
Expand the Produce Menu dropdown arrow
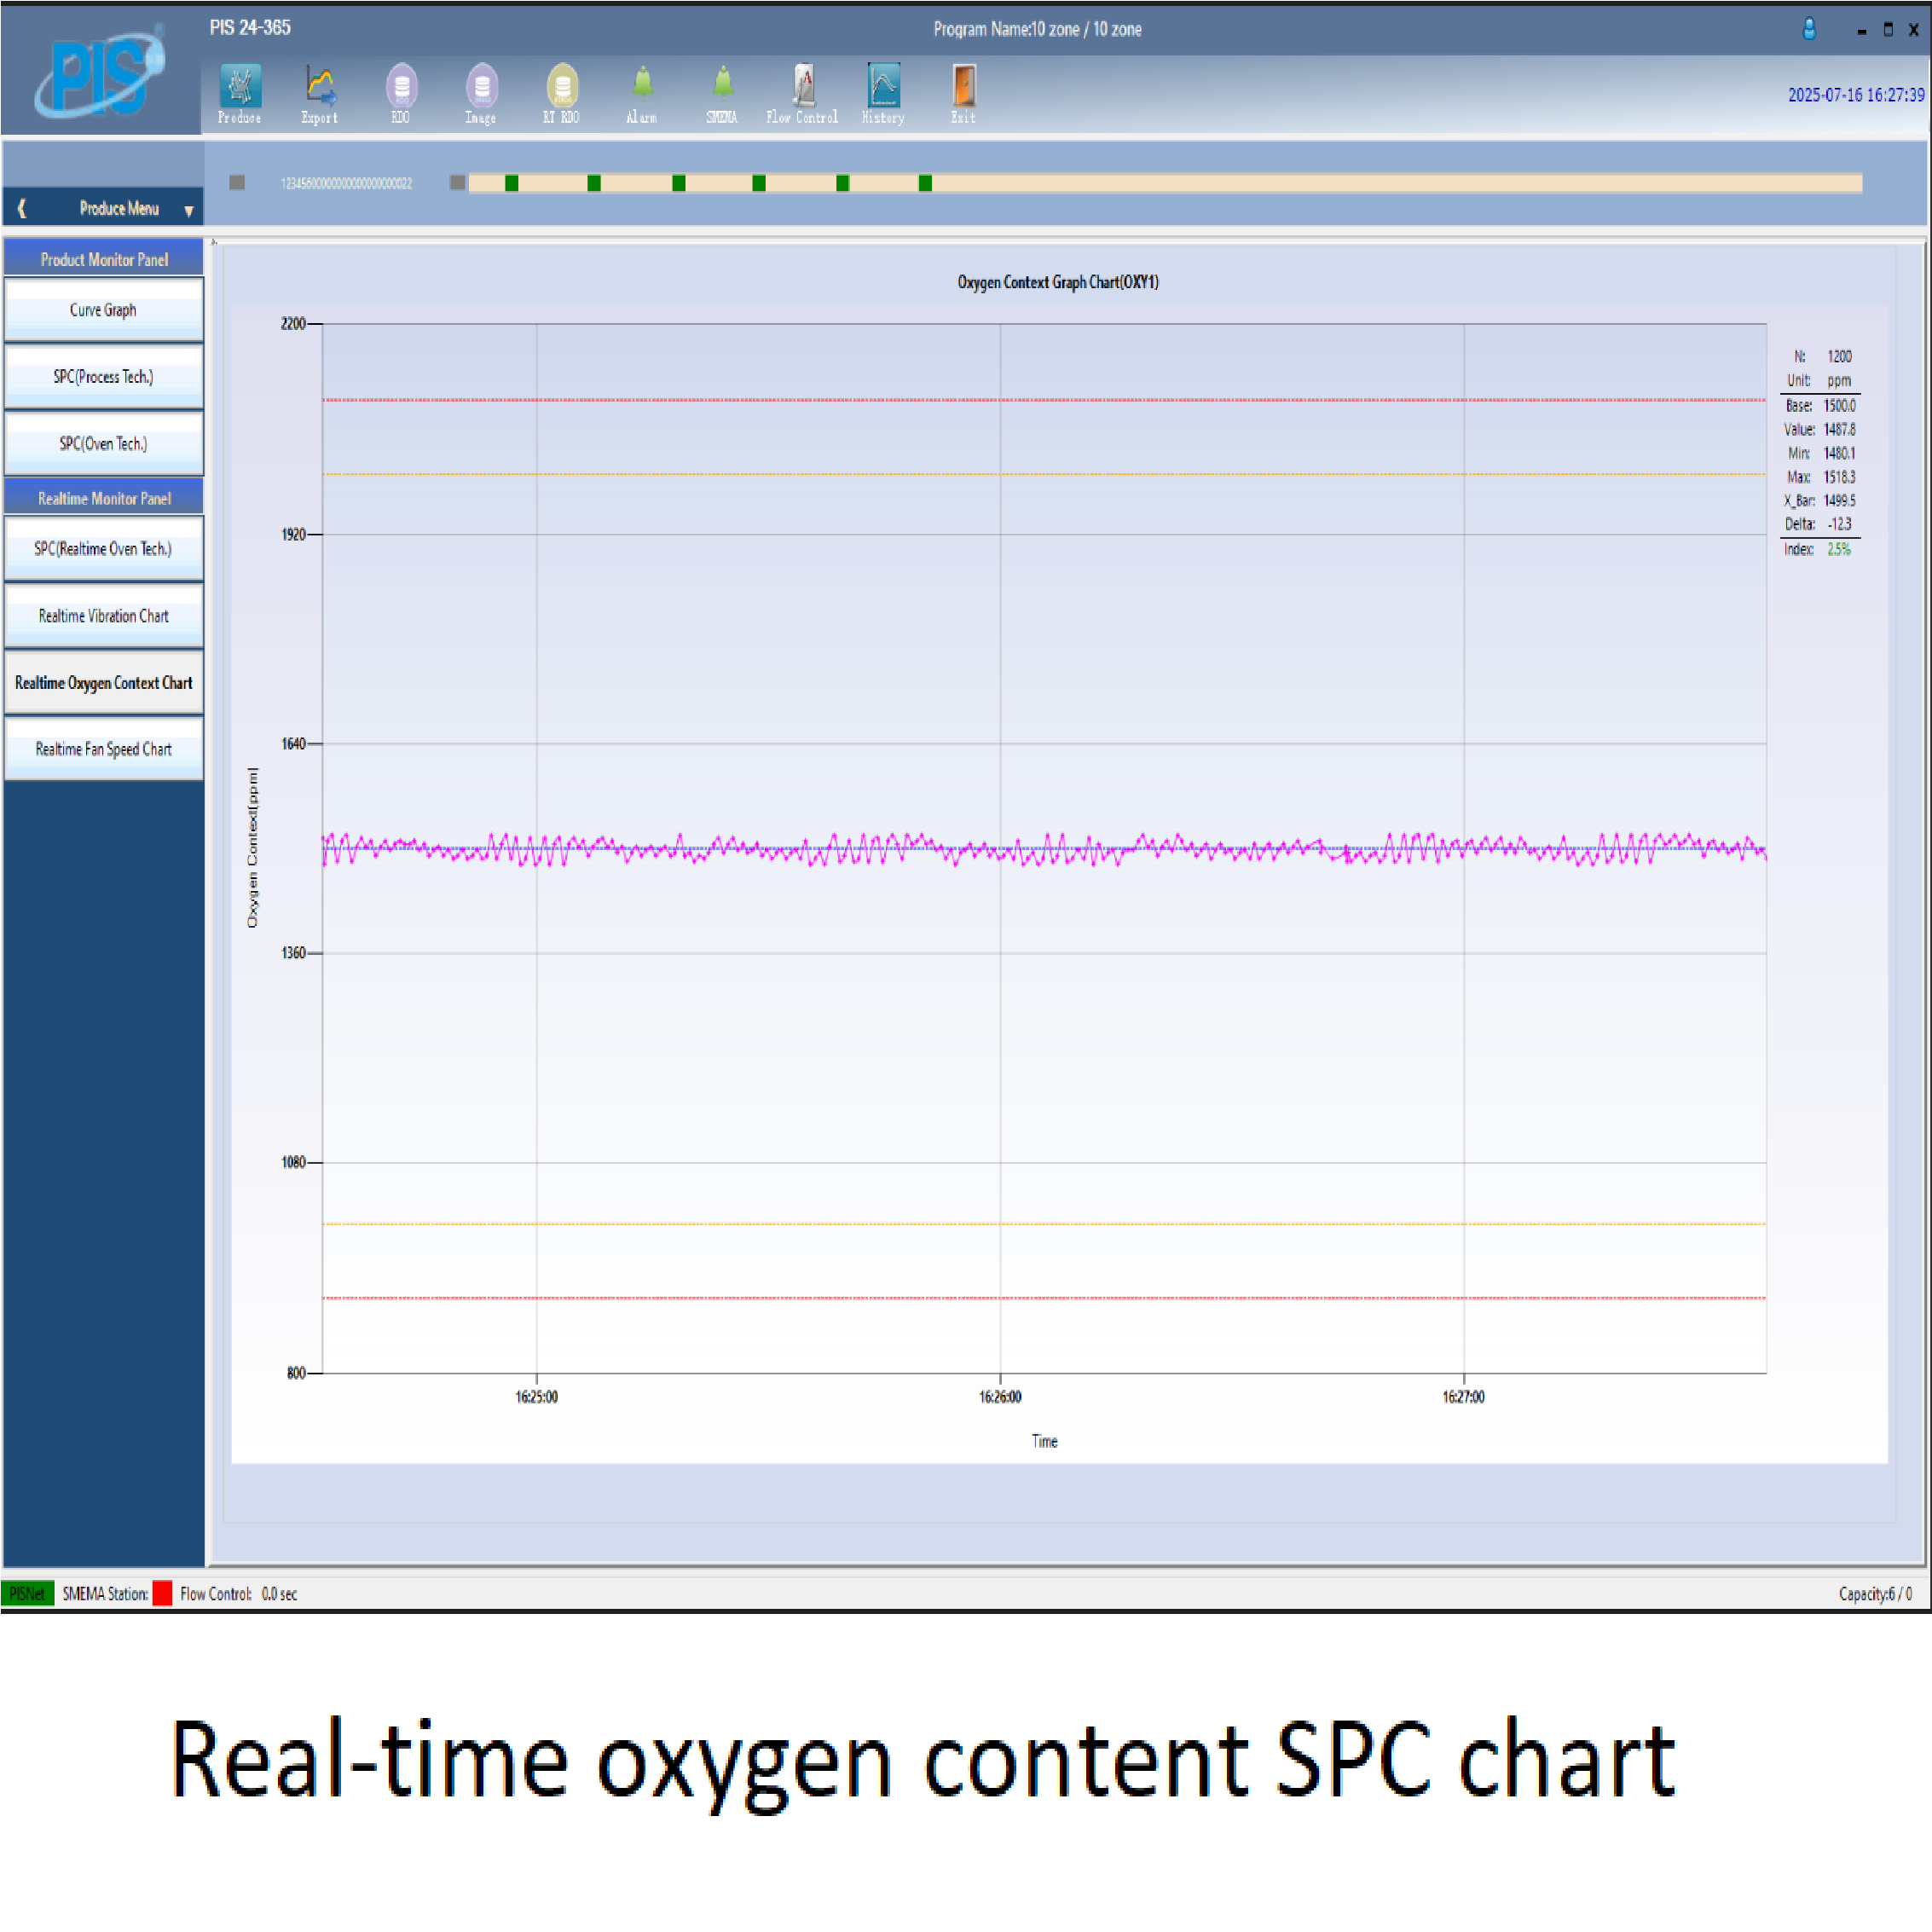point(189,211)
